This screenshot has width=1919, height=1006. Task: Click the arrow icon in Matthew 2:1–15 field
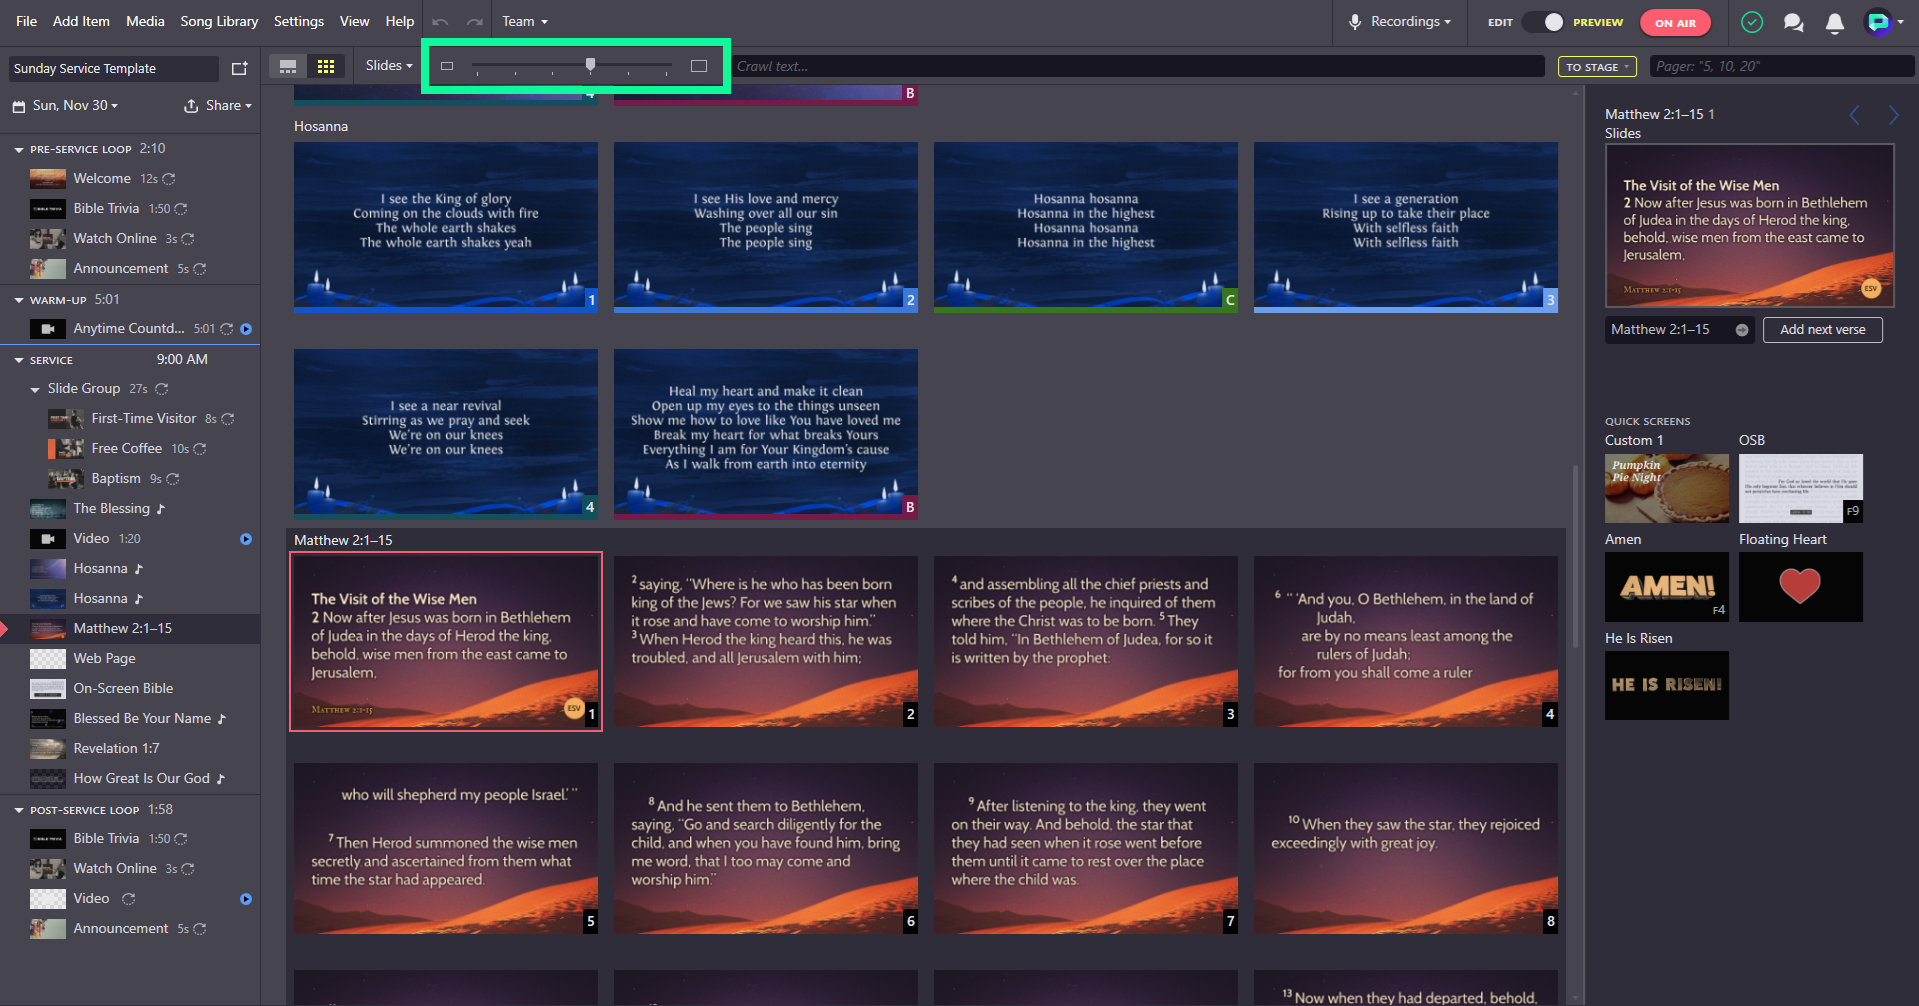coord(1742,330)
